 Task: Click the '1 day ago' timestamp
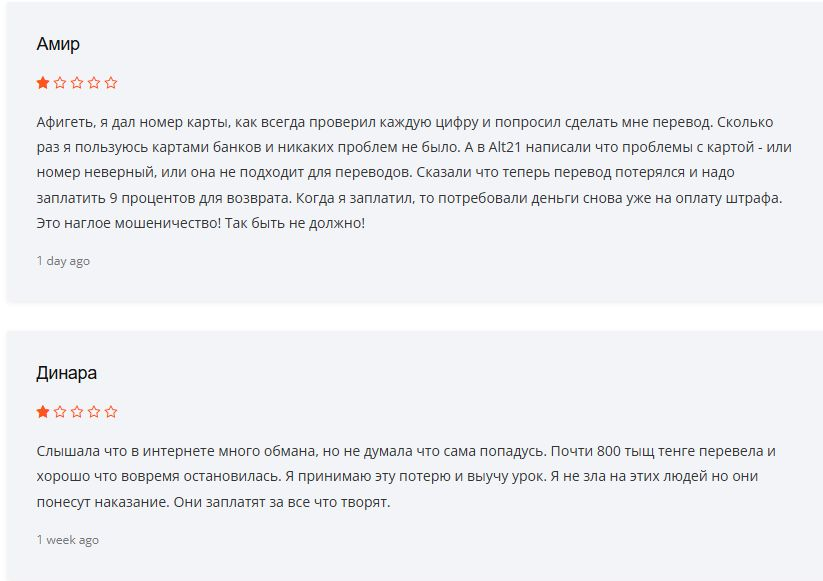pos(63,261)
